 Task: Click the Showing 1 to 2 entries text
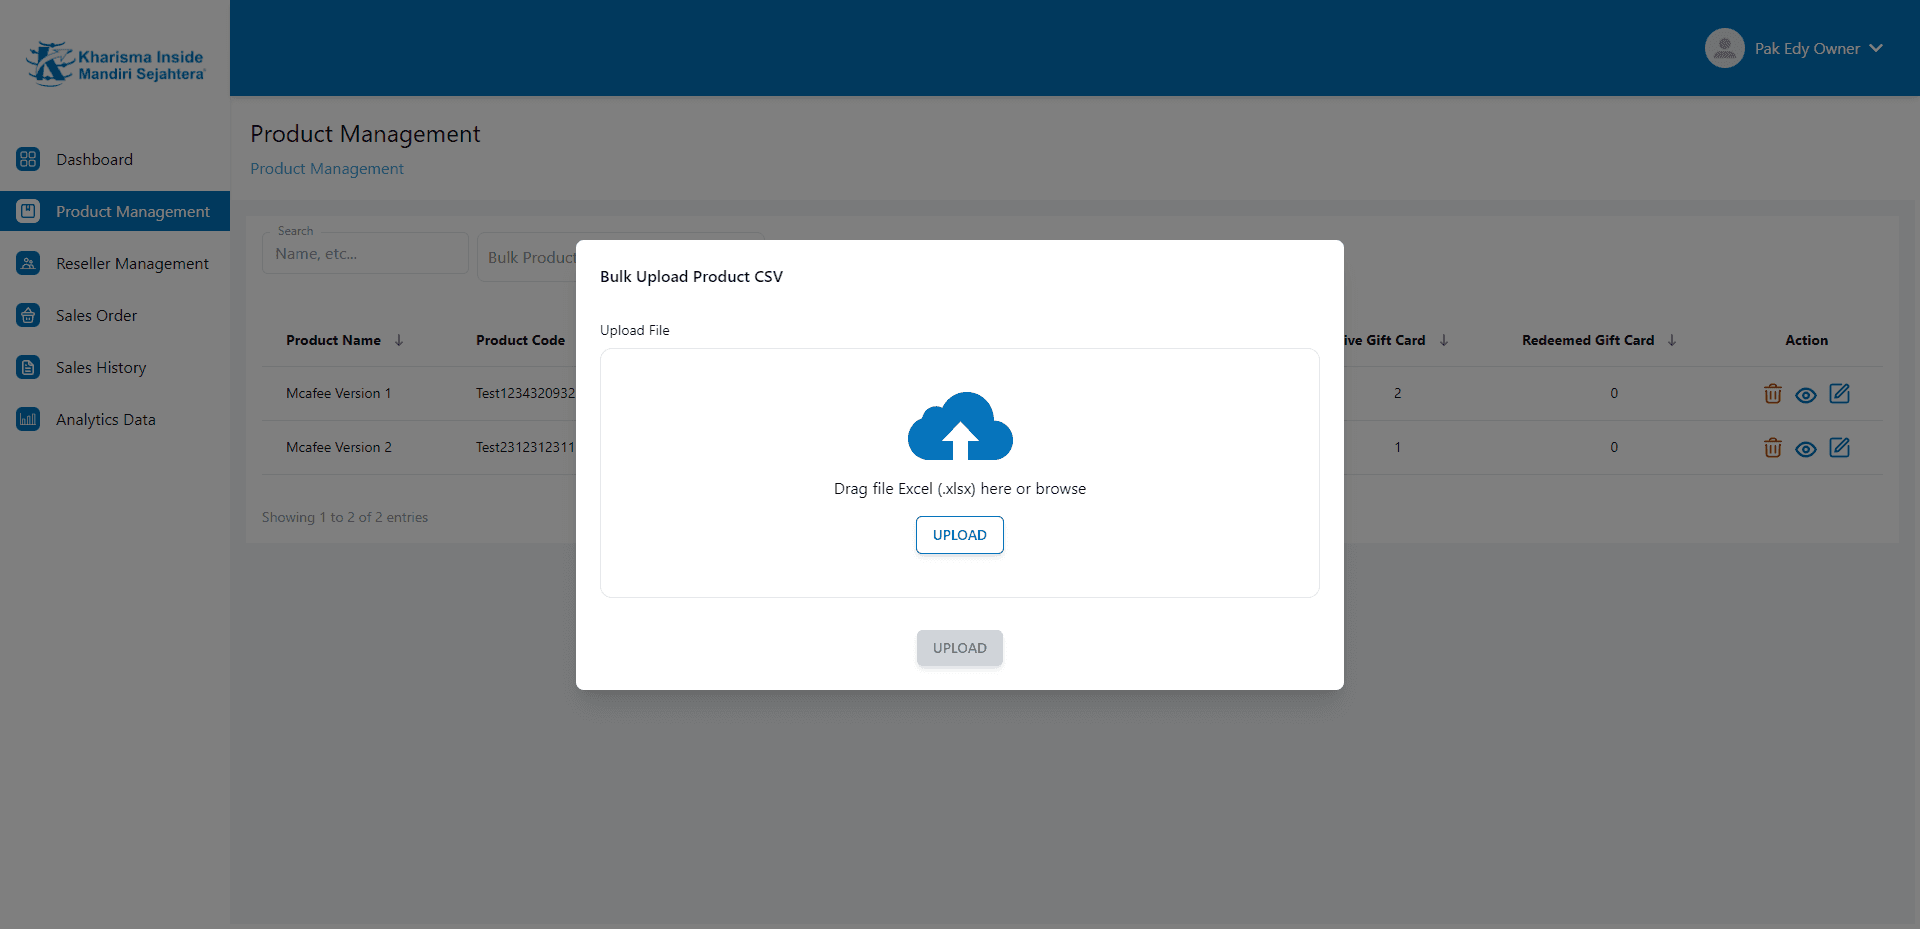pos(345,517)
